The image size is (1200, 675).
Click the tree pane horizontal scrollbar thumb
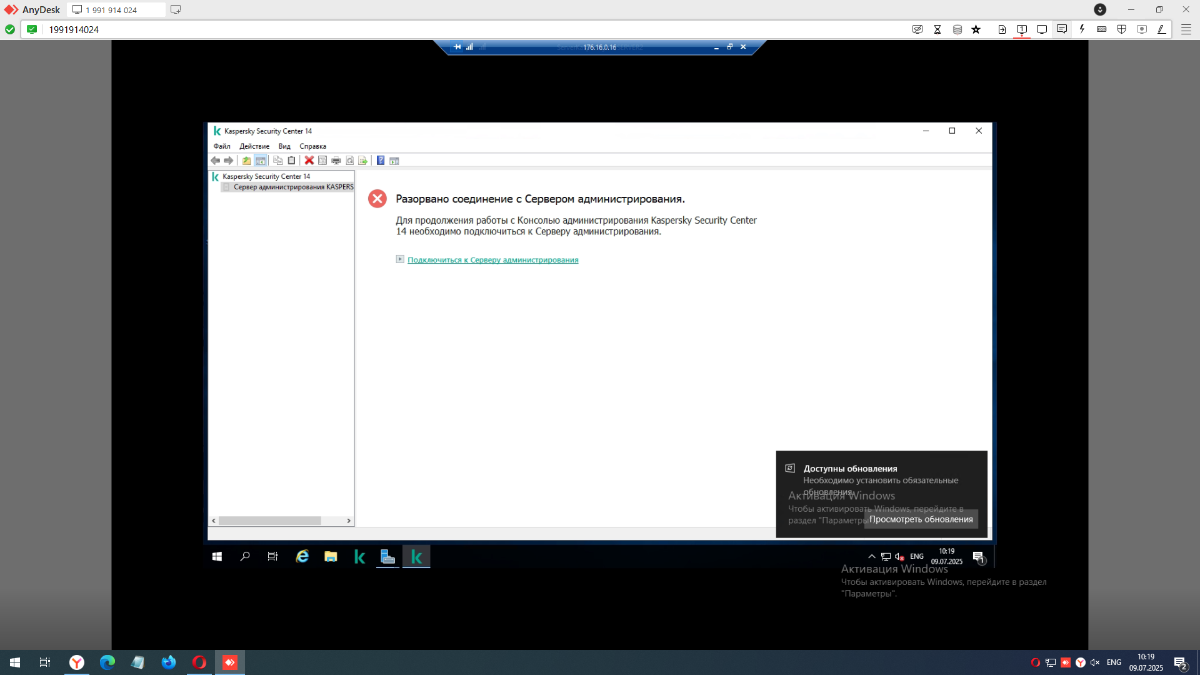tap(270, 521)
